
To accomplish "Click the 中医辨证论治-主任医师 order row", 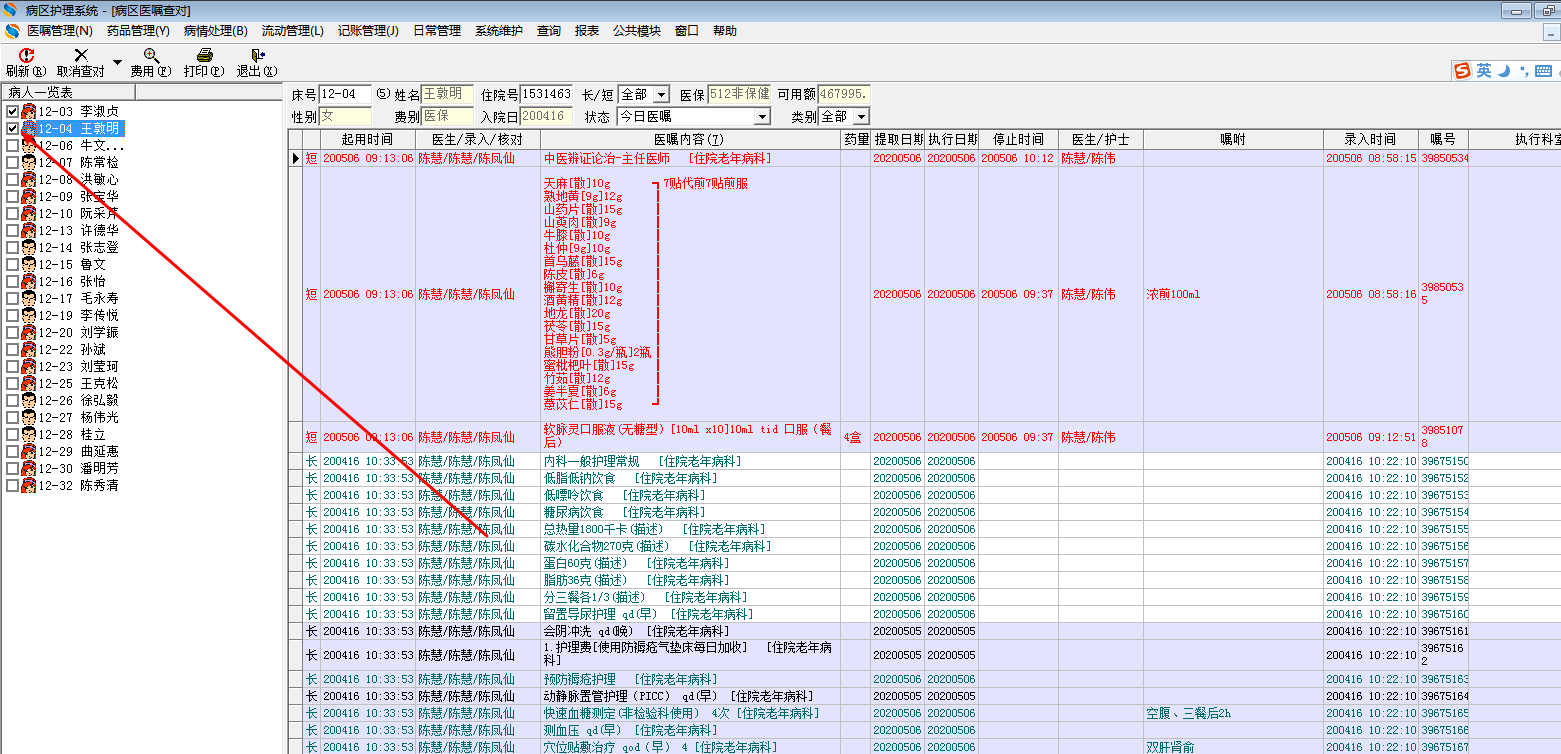I will tap(924, 158).
